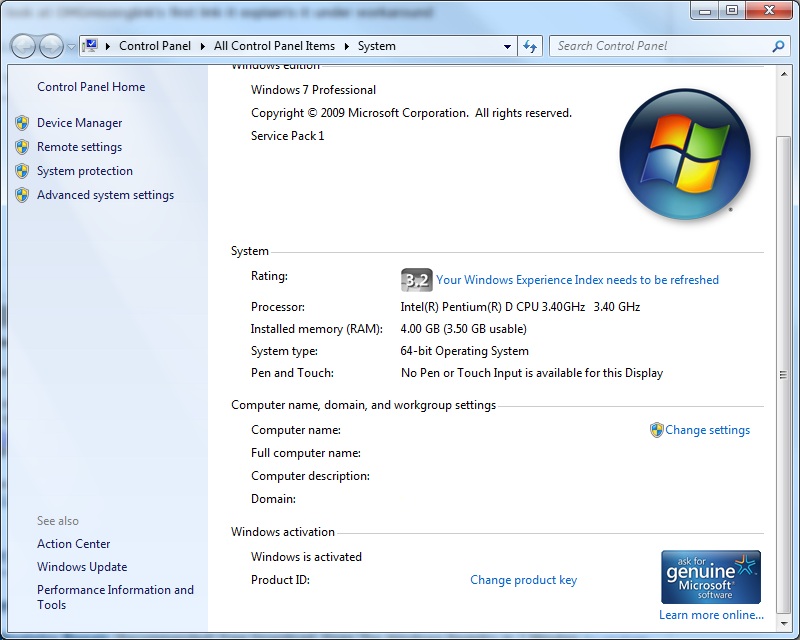Click the Windows 7 Professional edition text

[313, 90]
